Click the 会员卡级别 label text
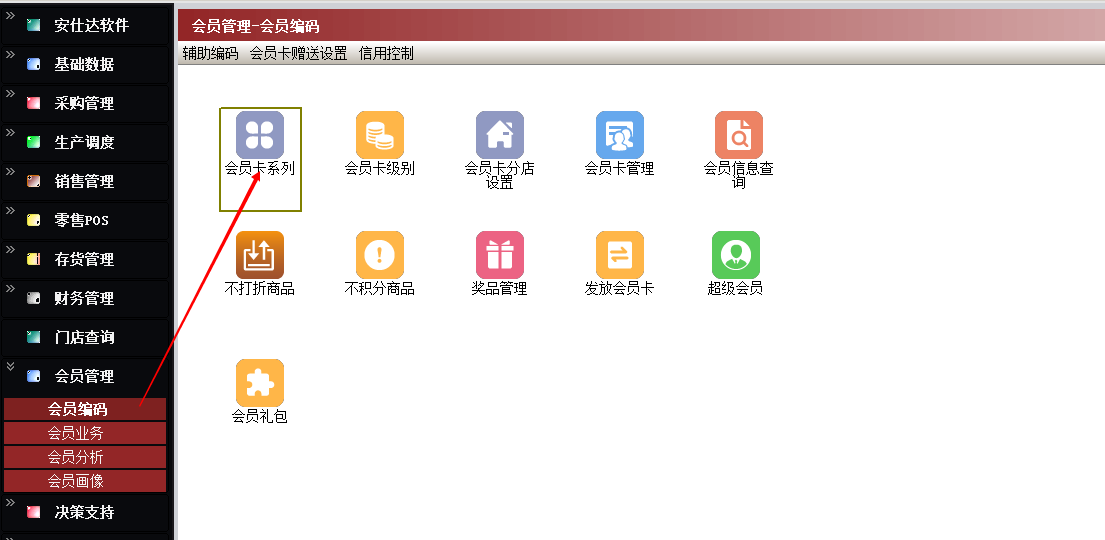 tap(379, 168)
